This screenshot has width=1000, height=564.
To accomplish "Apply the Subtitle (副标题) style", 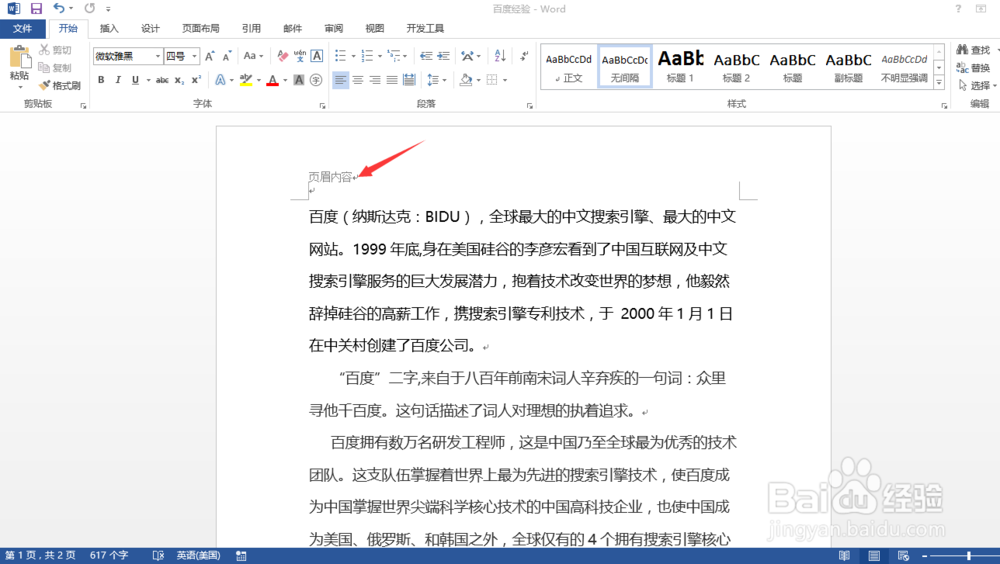I will coord(849,66).
